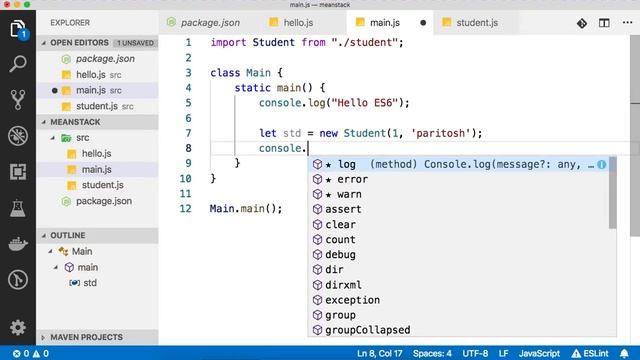Change language mode via JavaScript
The width and height of the screenshot is (640, 360).
click(539, 353)
